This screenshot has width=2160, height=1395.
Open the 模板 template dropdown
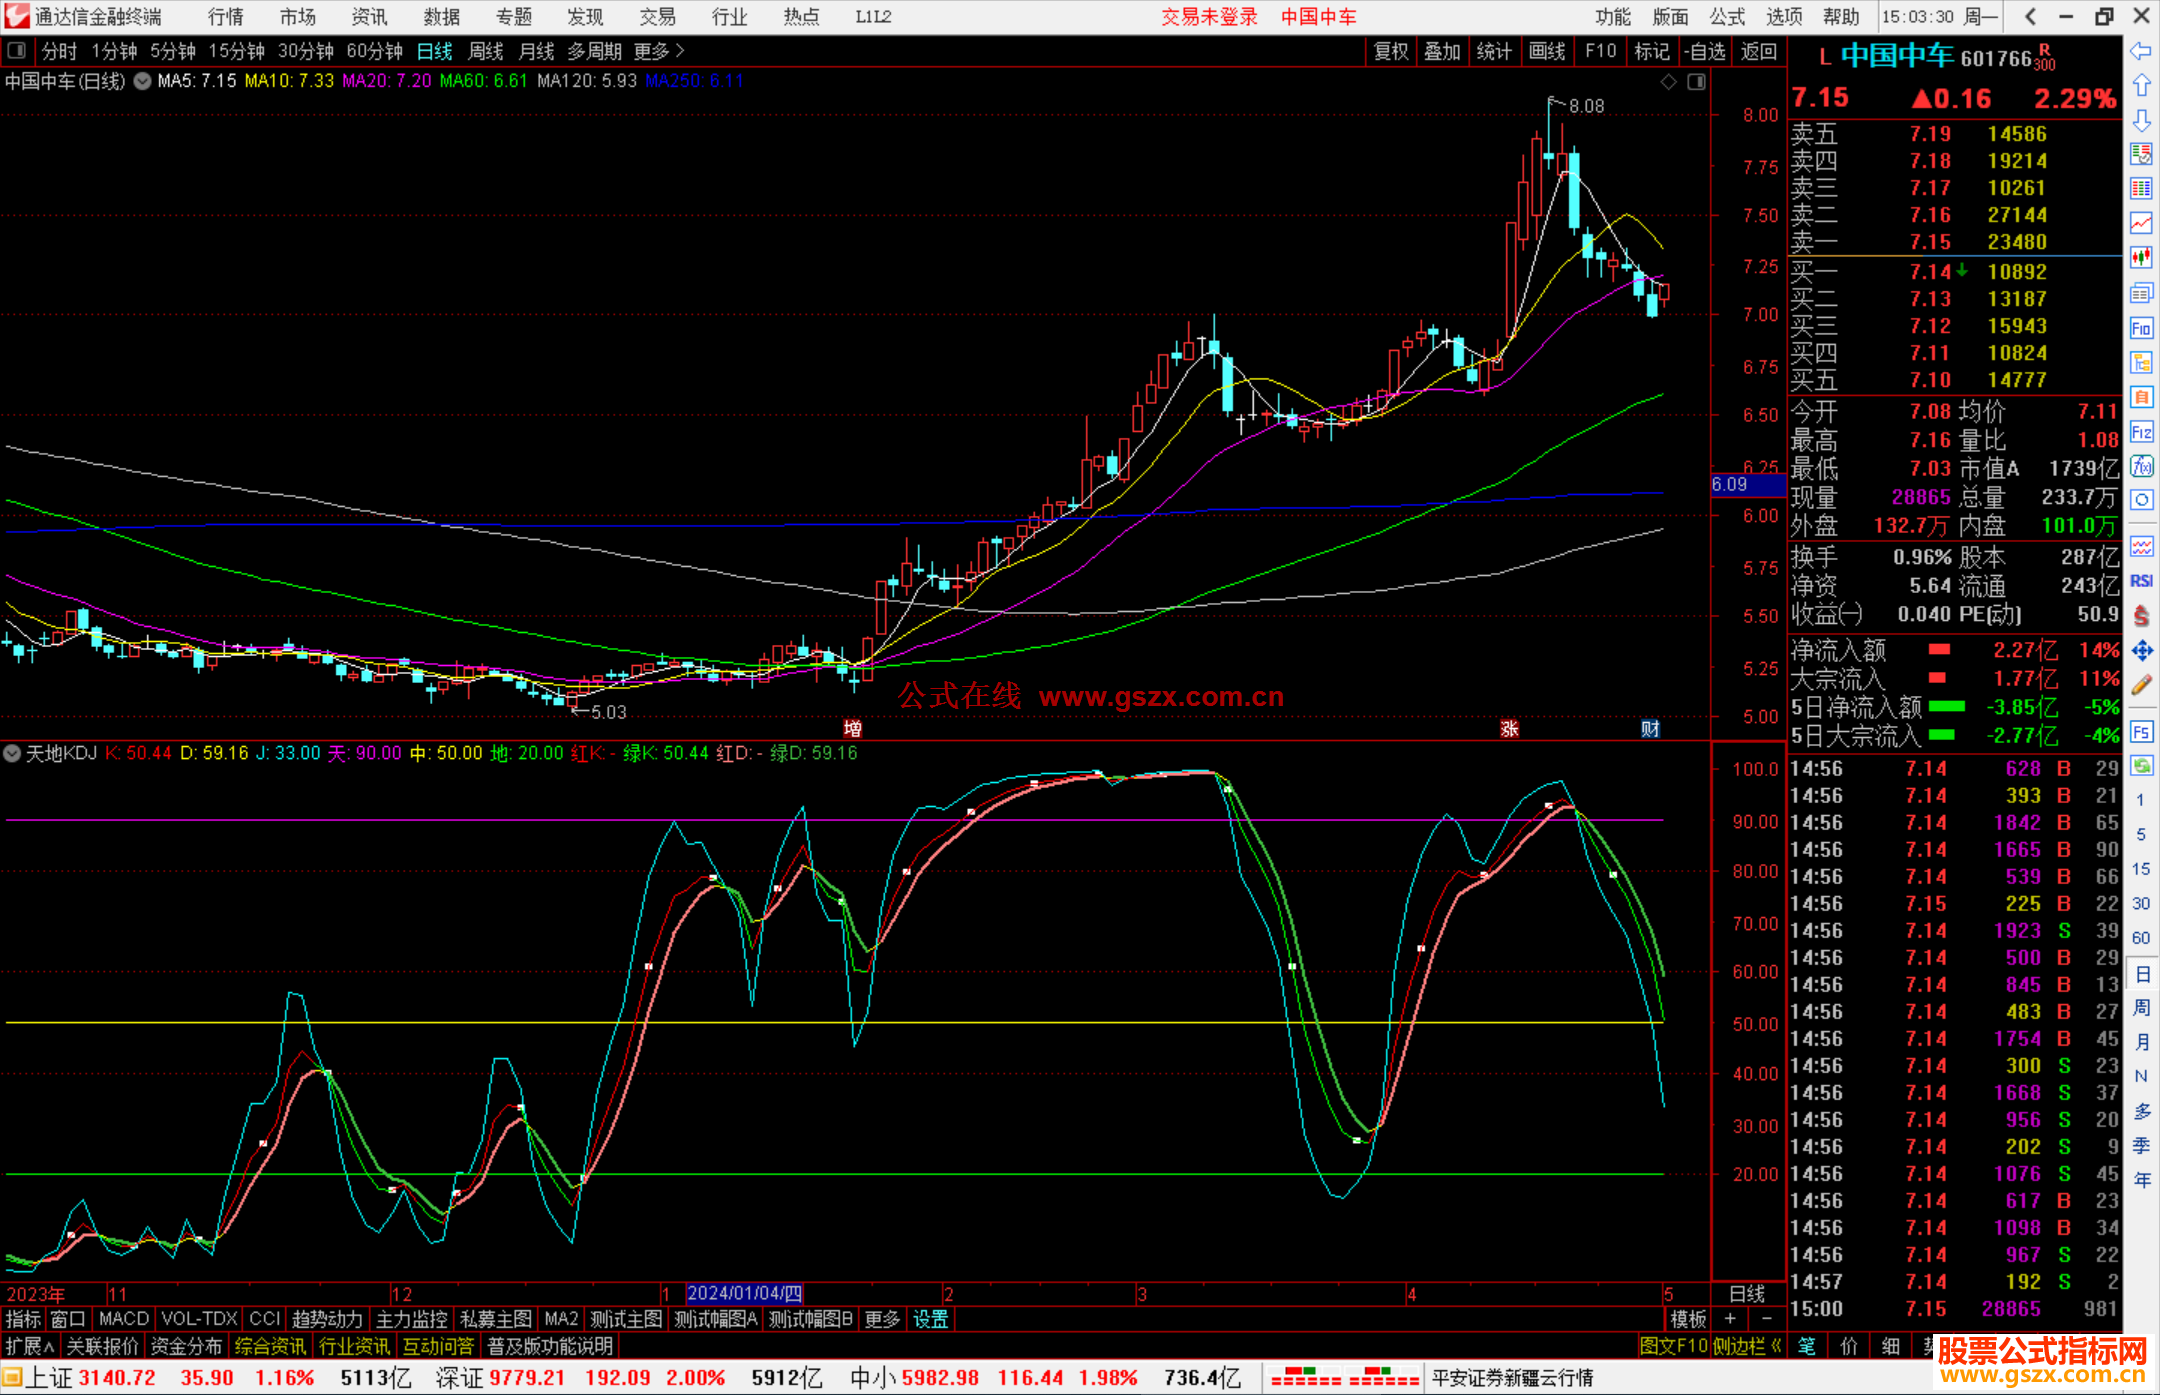tap(1688, 1319)
